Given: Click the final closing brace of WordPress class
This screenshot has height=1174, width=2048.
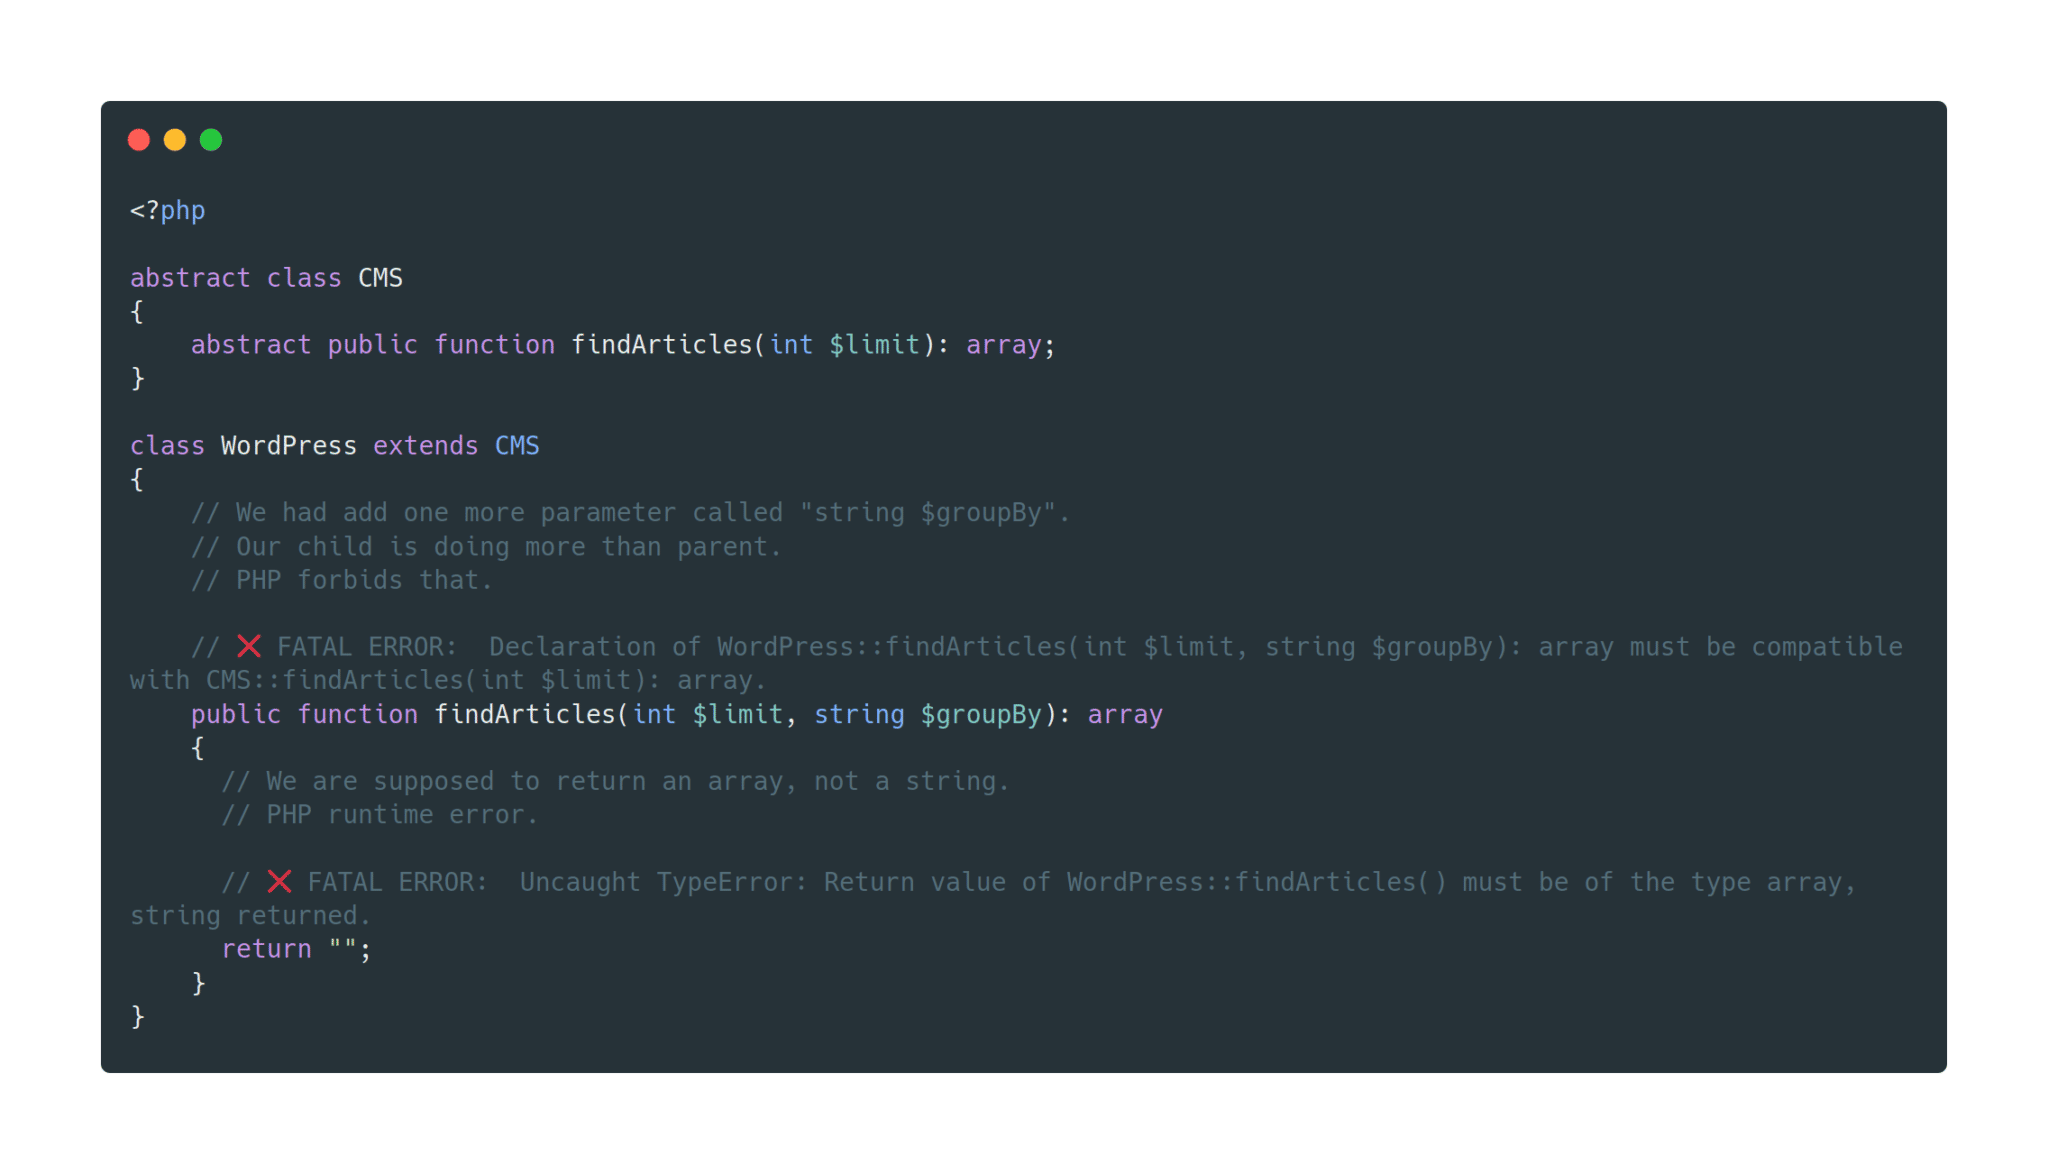Looking at the screenshot, I should point(138,1017).
